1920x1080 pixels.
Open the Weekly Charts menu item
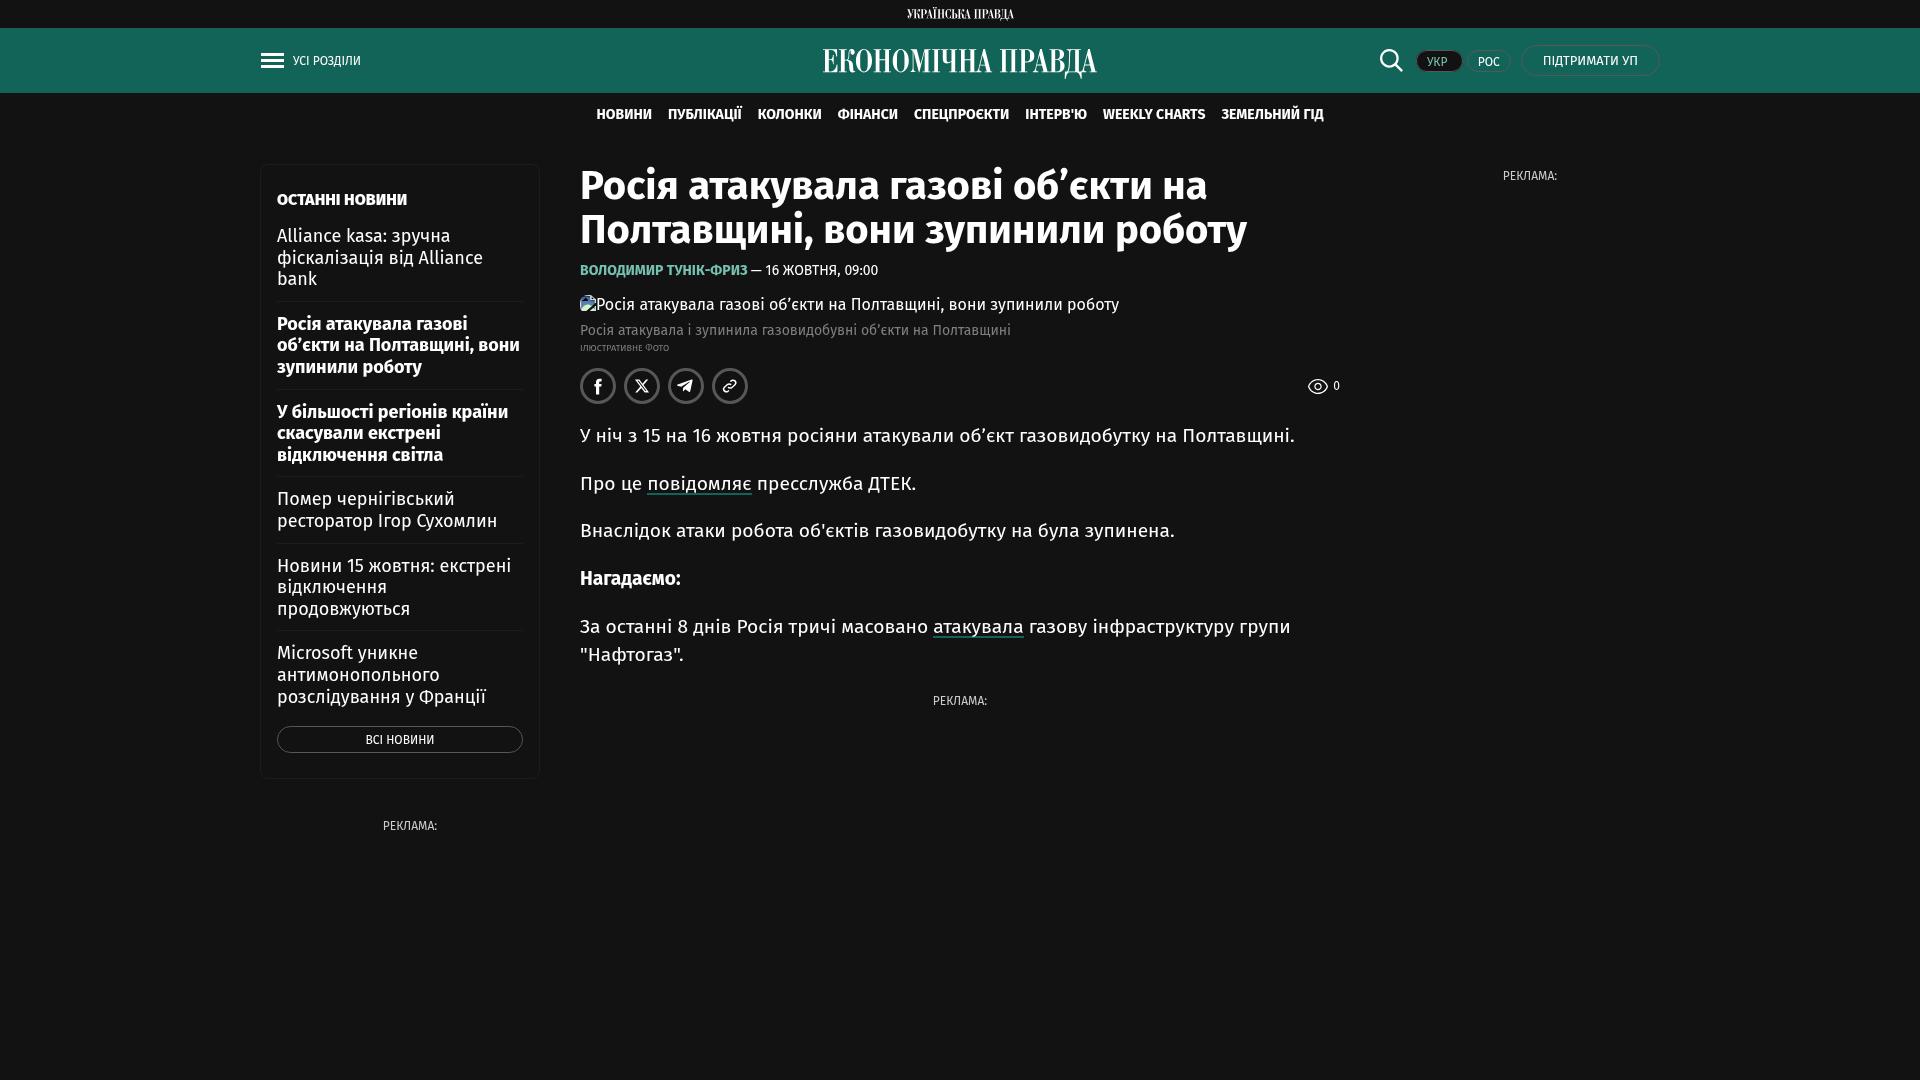[1153, 115]
